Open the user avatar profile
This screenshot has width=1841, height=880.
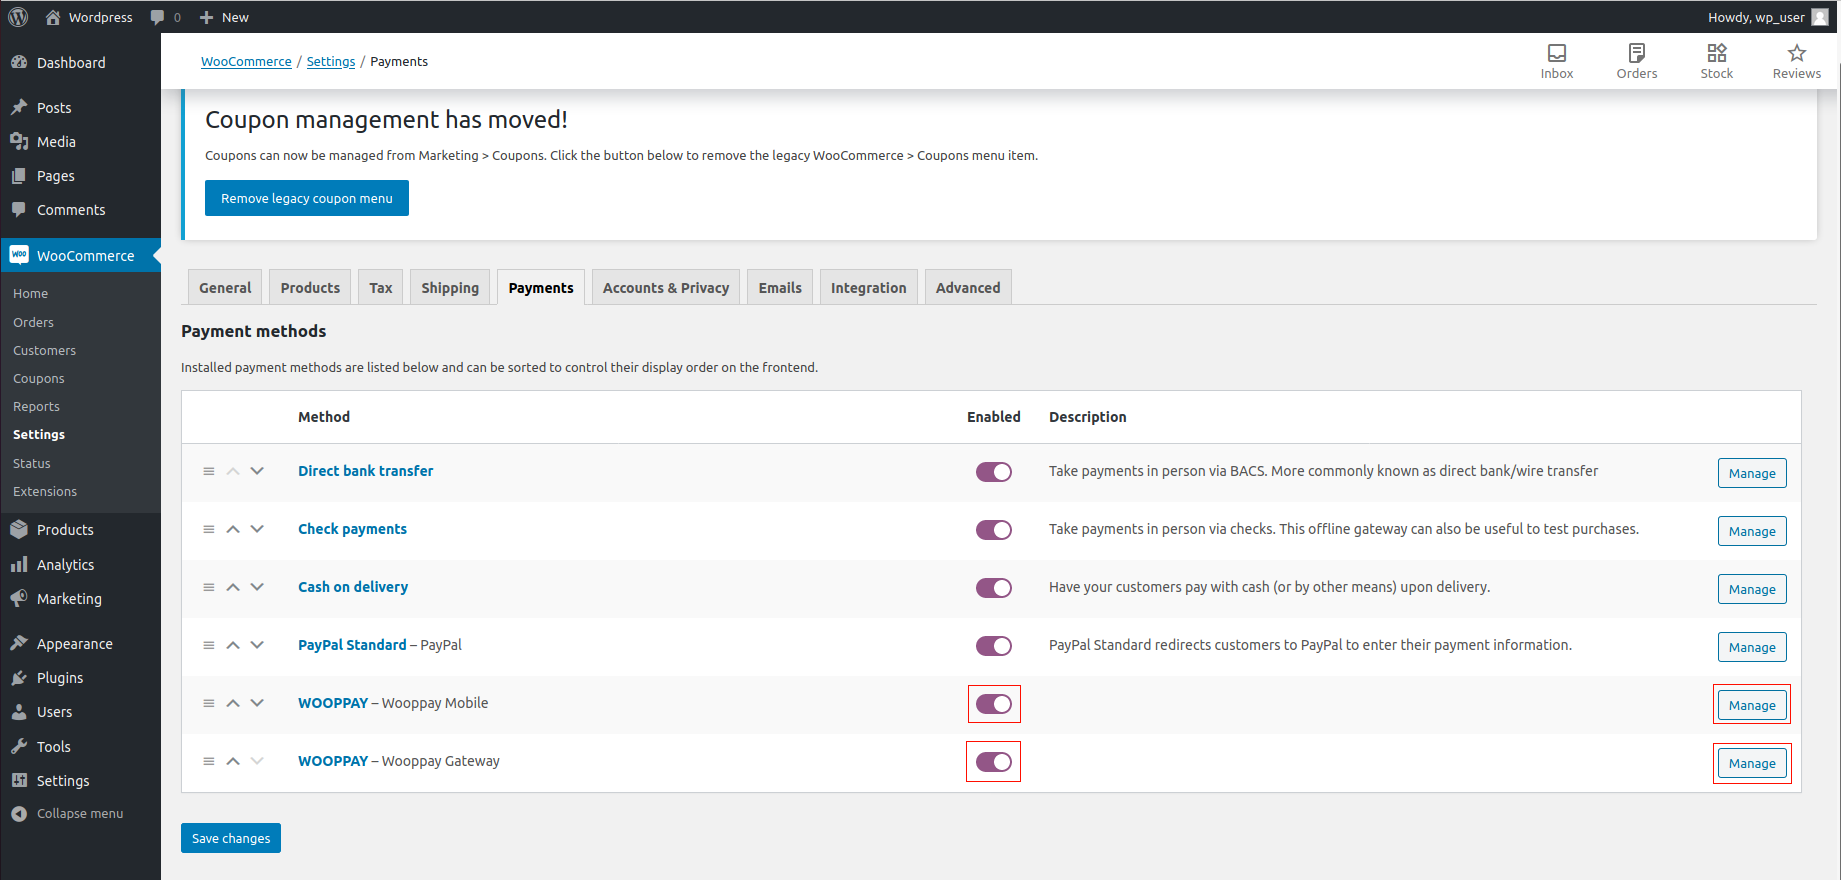(1820, 17)
